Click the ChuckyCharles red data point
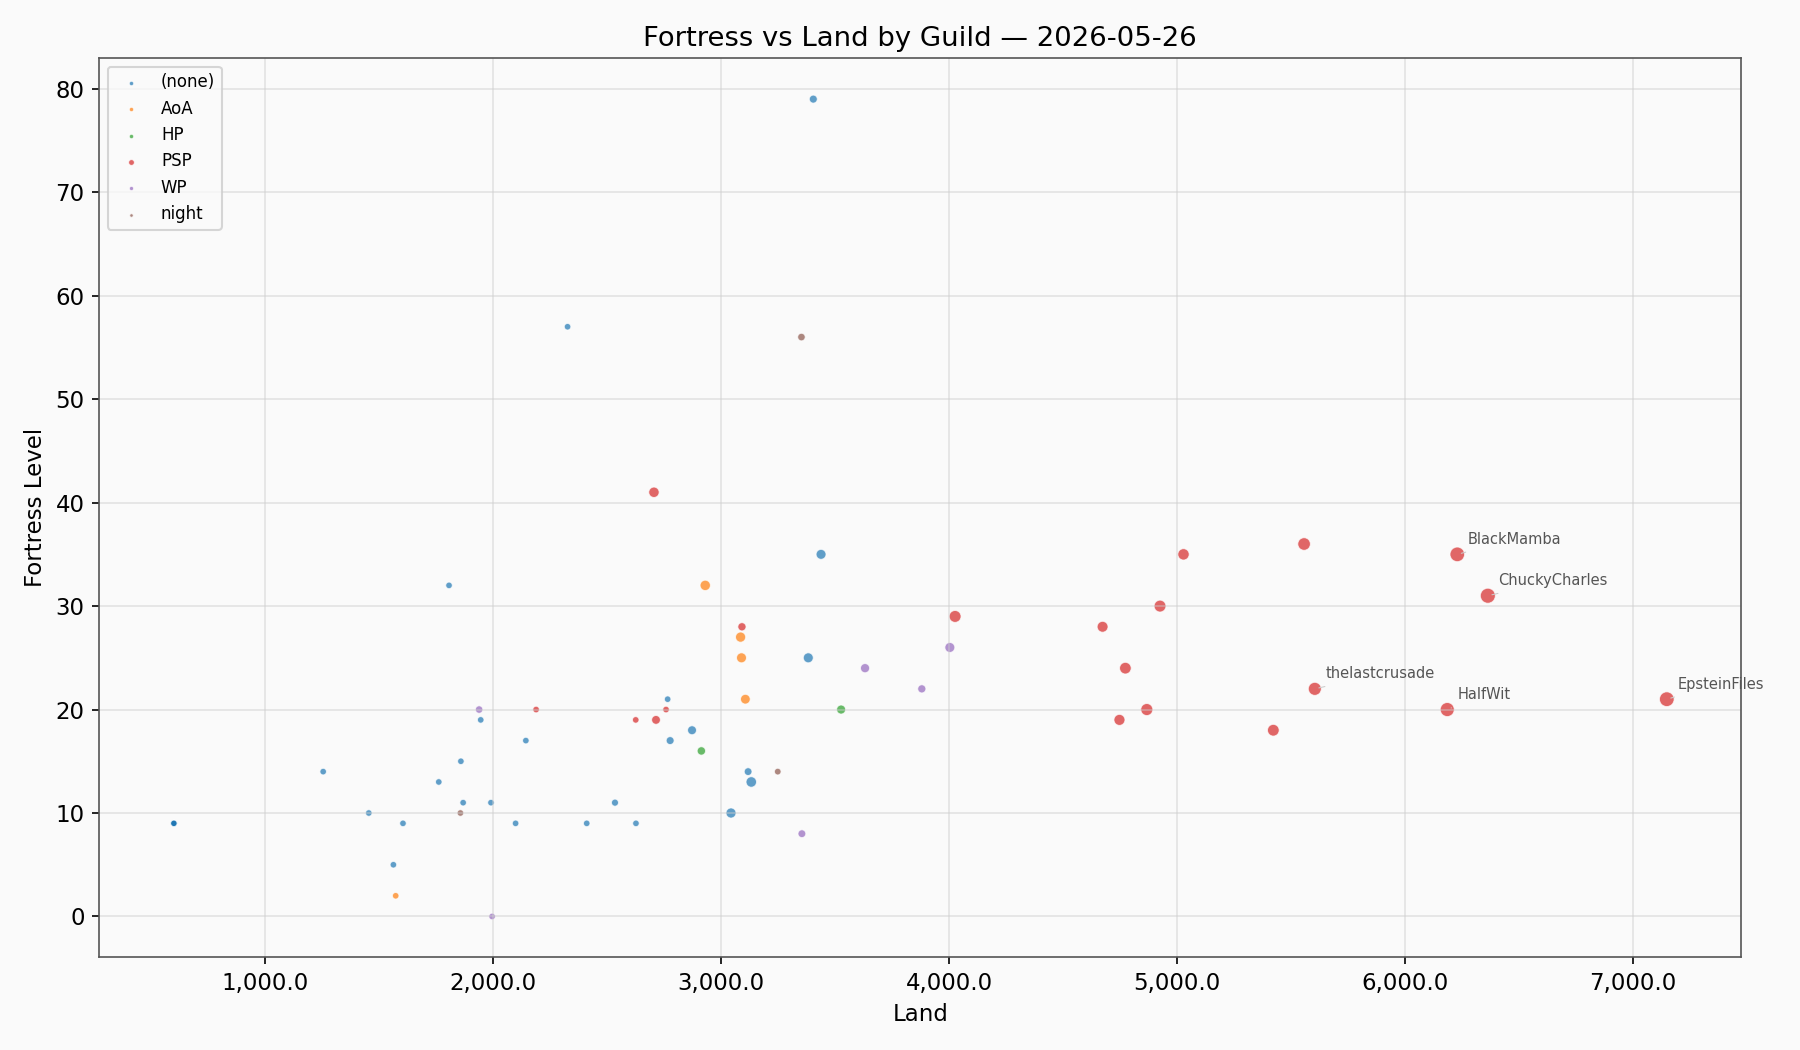1800x1050 pixels. tap(1488, 595)
